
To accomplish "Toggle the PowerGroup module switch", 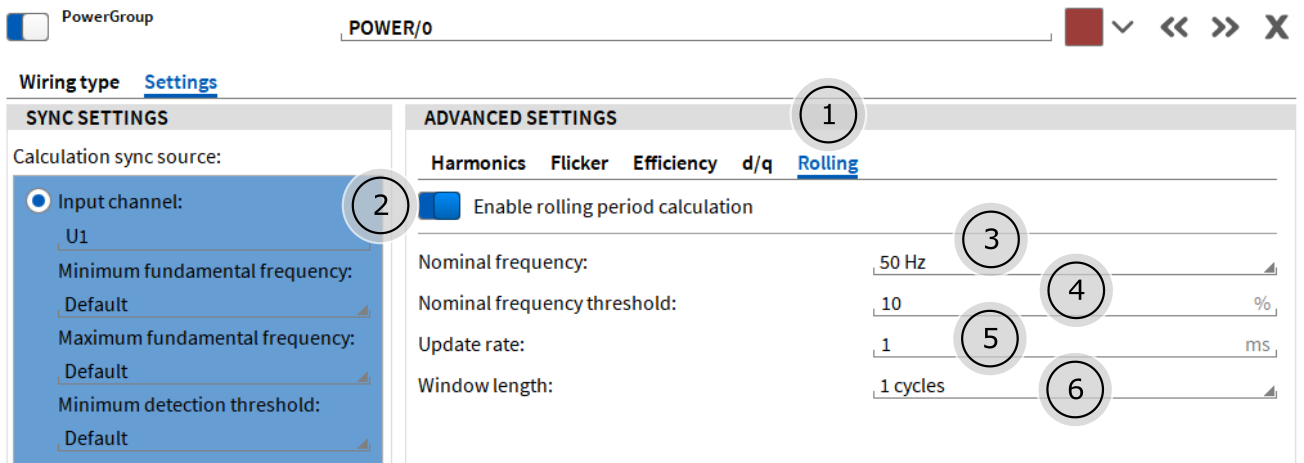I will click(27, 27).
